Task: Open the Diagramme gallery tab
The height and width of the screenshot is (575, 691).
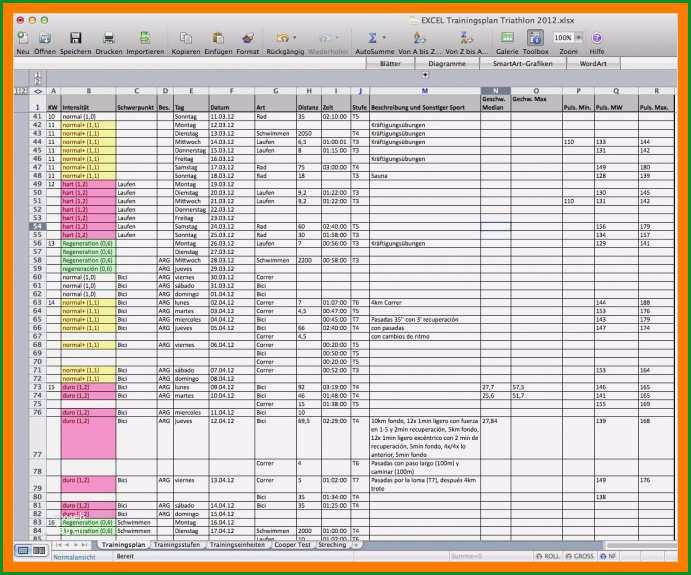Action: [x=447, y=63]
